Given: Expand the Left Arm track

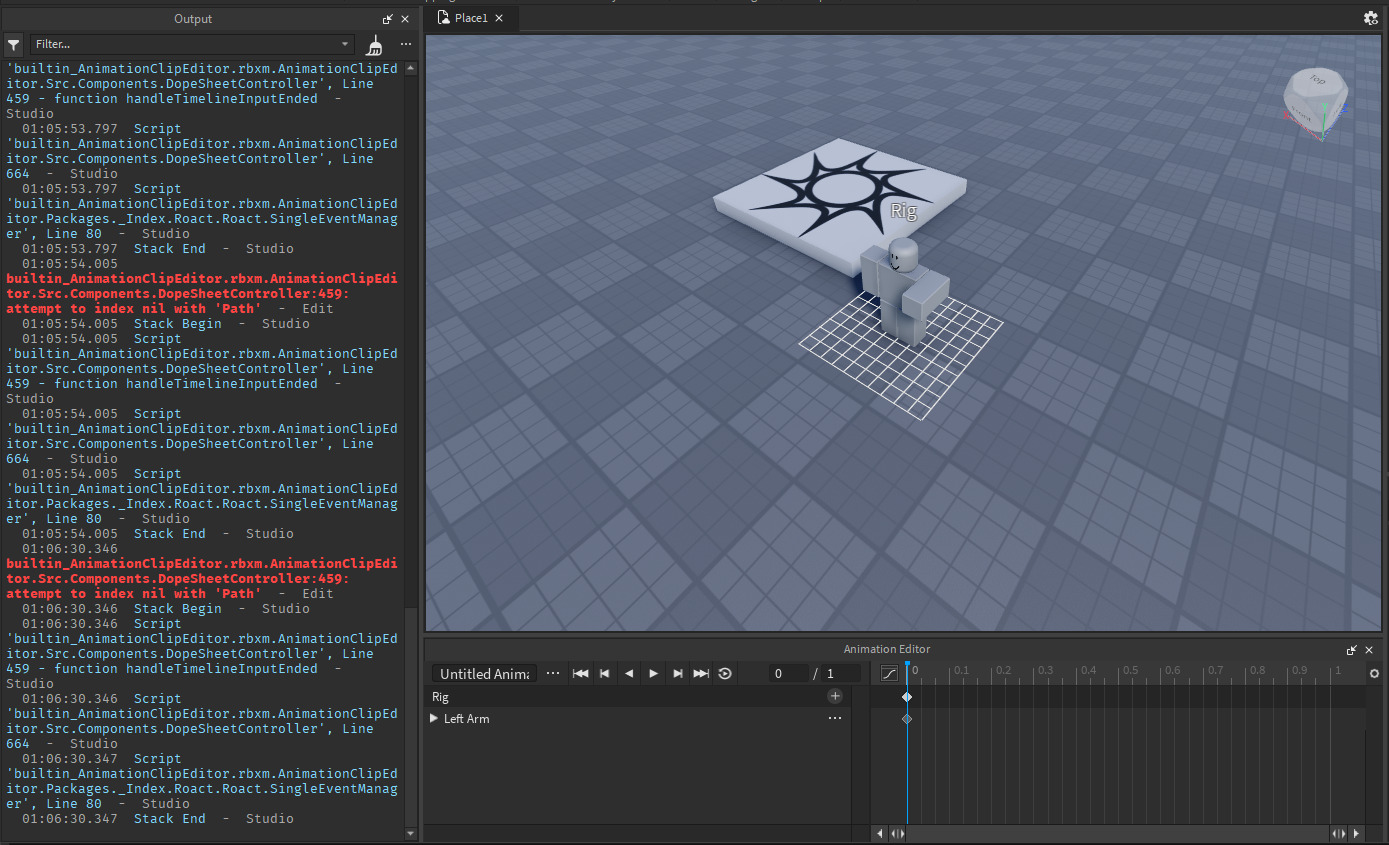Looking at the screenshot, I should [x=435, y=718].
